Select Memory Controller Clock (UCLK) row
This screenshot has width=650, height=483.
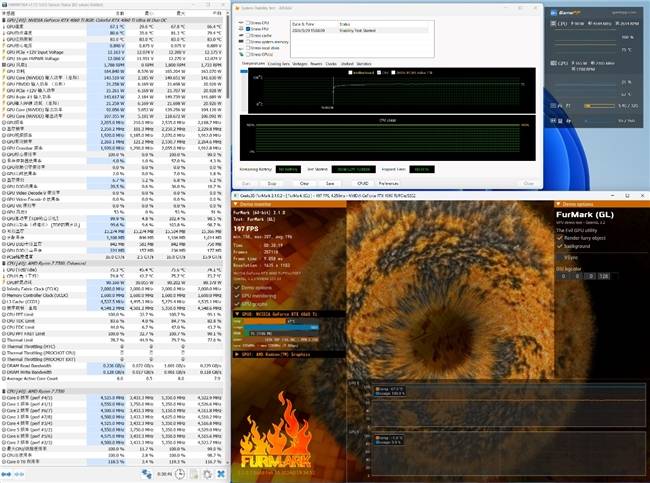[x=113, y=295]
